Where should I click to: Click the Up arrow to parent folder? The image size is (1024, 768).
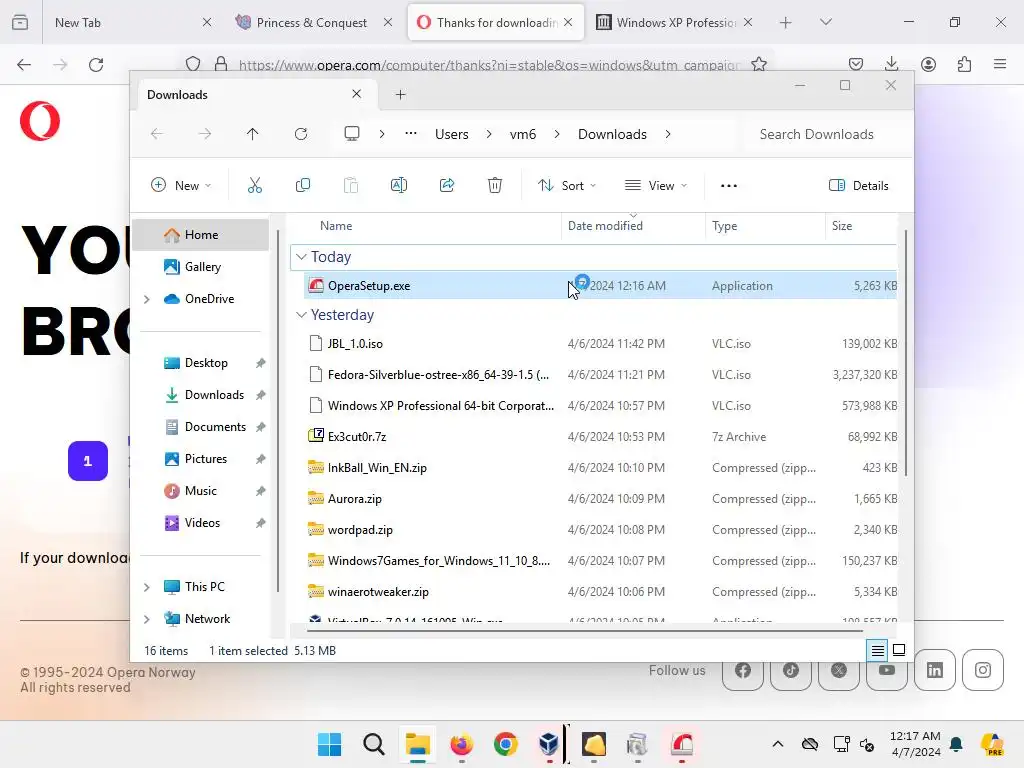point(253,134)
